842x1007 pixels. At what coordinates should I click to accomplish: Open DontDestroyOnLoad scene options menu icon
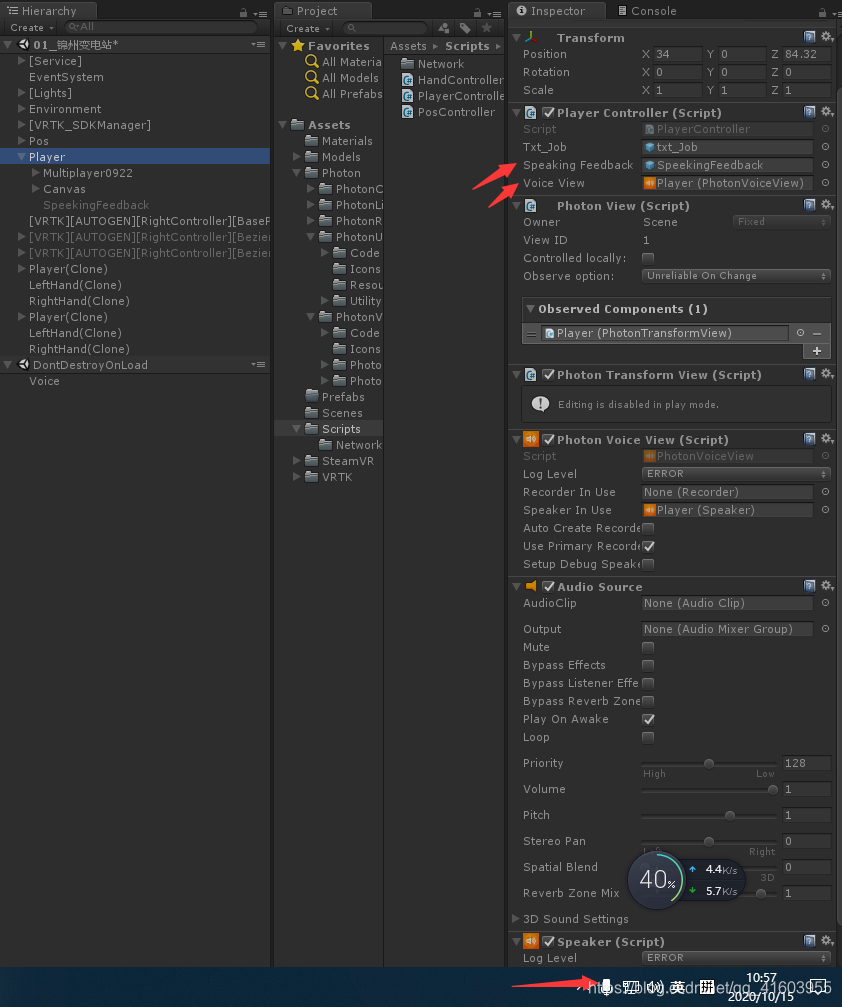[258, 364]
